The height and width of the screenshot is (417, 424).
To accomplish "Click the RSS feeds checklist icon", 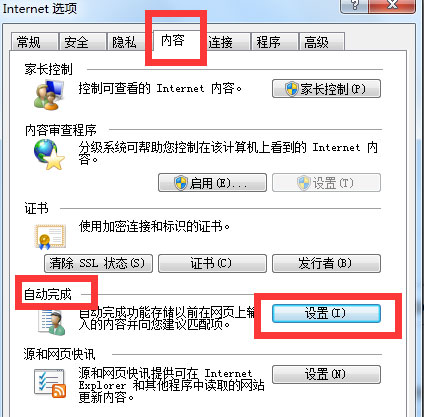I will coord(50,383).
